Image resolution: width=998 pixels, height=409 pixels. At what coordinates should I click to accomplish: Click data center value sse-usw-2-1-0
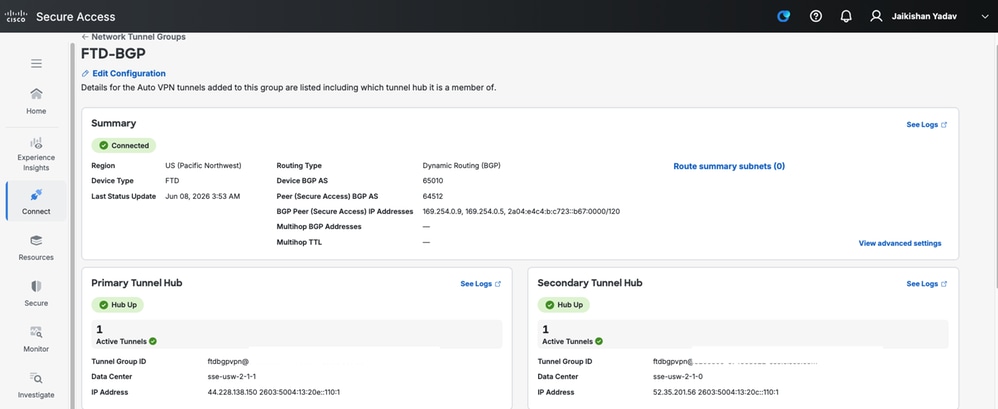coord(678,377)
